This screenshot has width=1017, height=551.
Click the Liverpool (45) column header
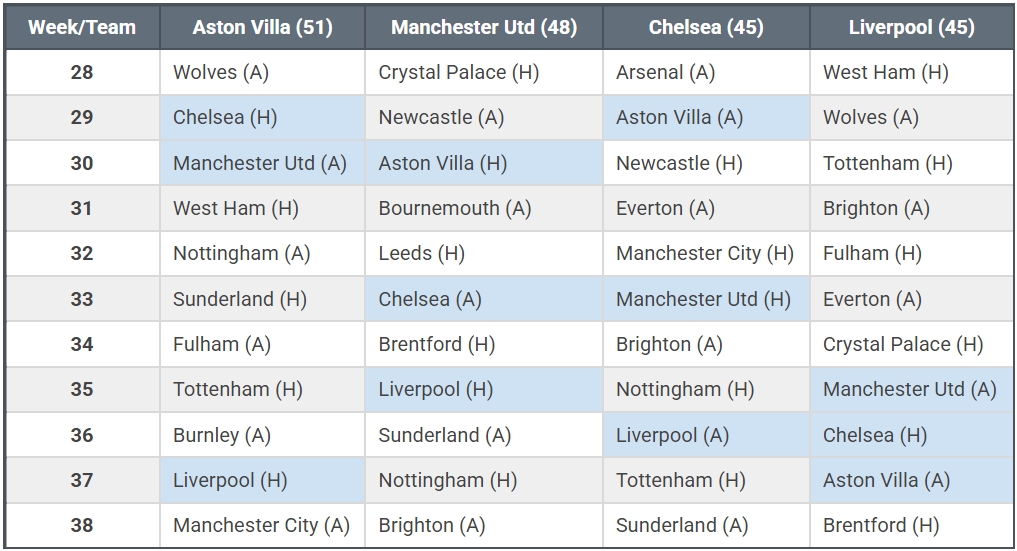coord(911,27)
